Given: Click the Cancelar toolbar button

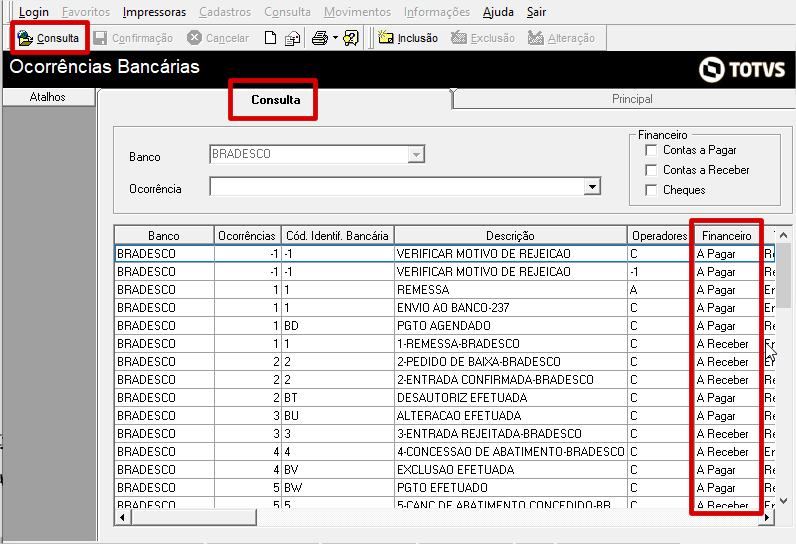Looking at the screenshot, I should click(218, 38).
